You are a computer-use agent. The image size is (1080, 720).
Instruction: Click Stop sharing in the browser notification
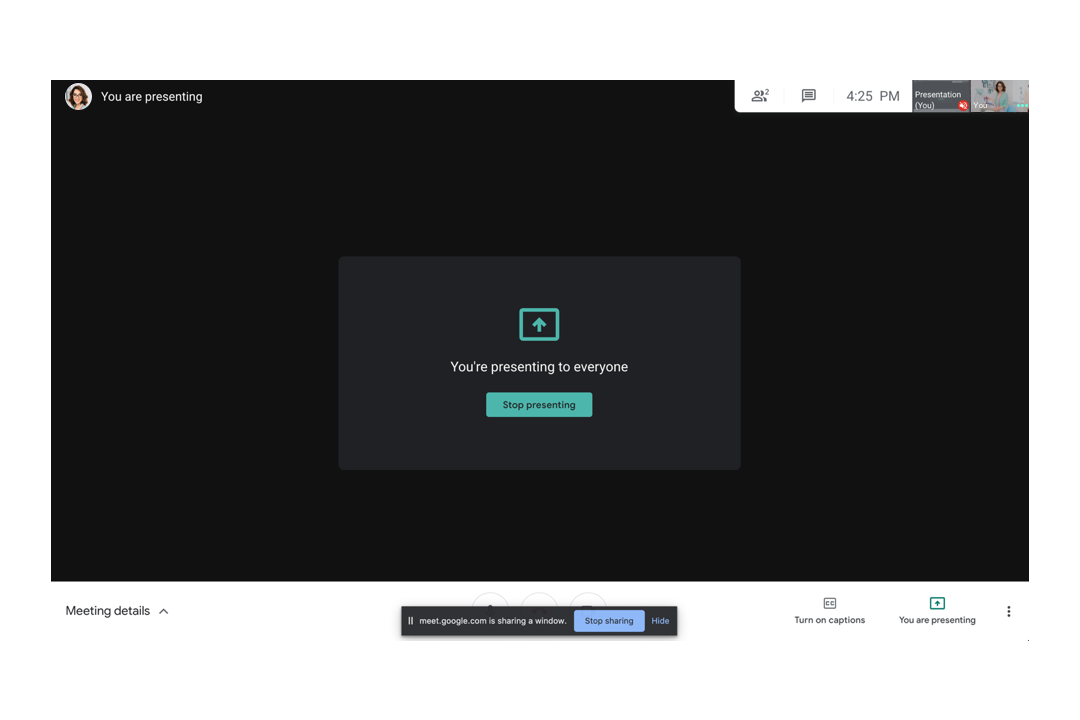coord(609,621)
